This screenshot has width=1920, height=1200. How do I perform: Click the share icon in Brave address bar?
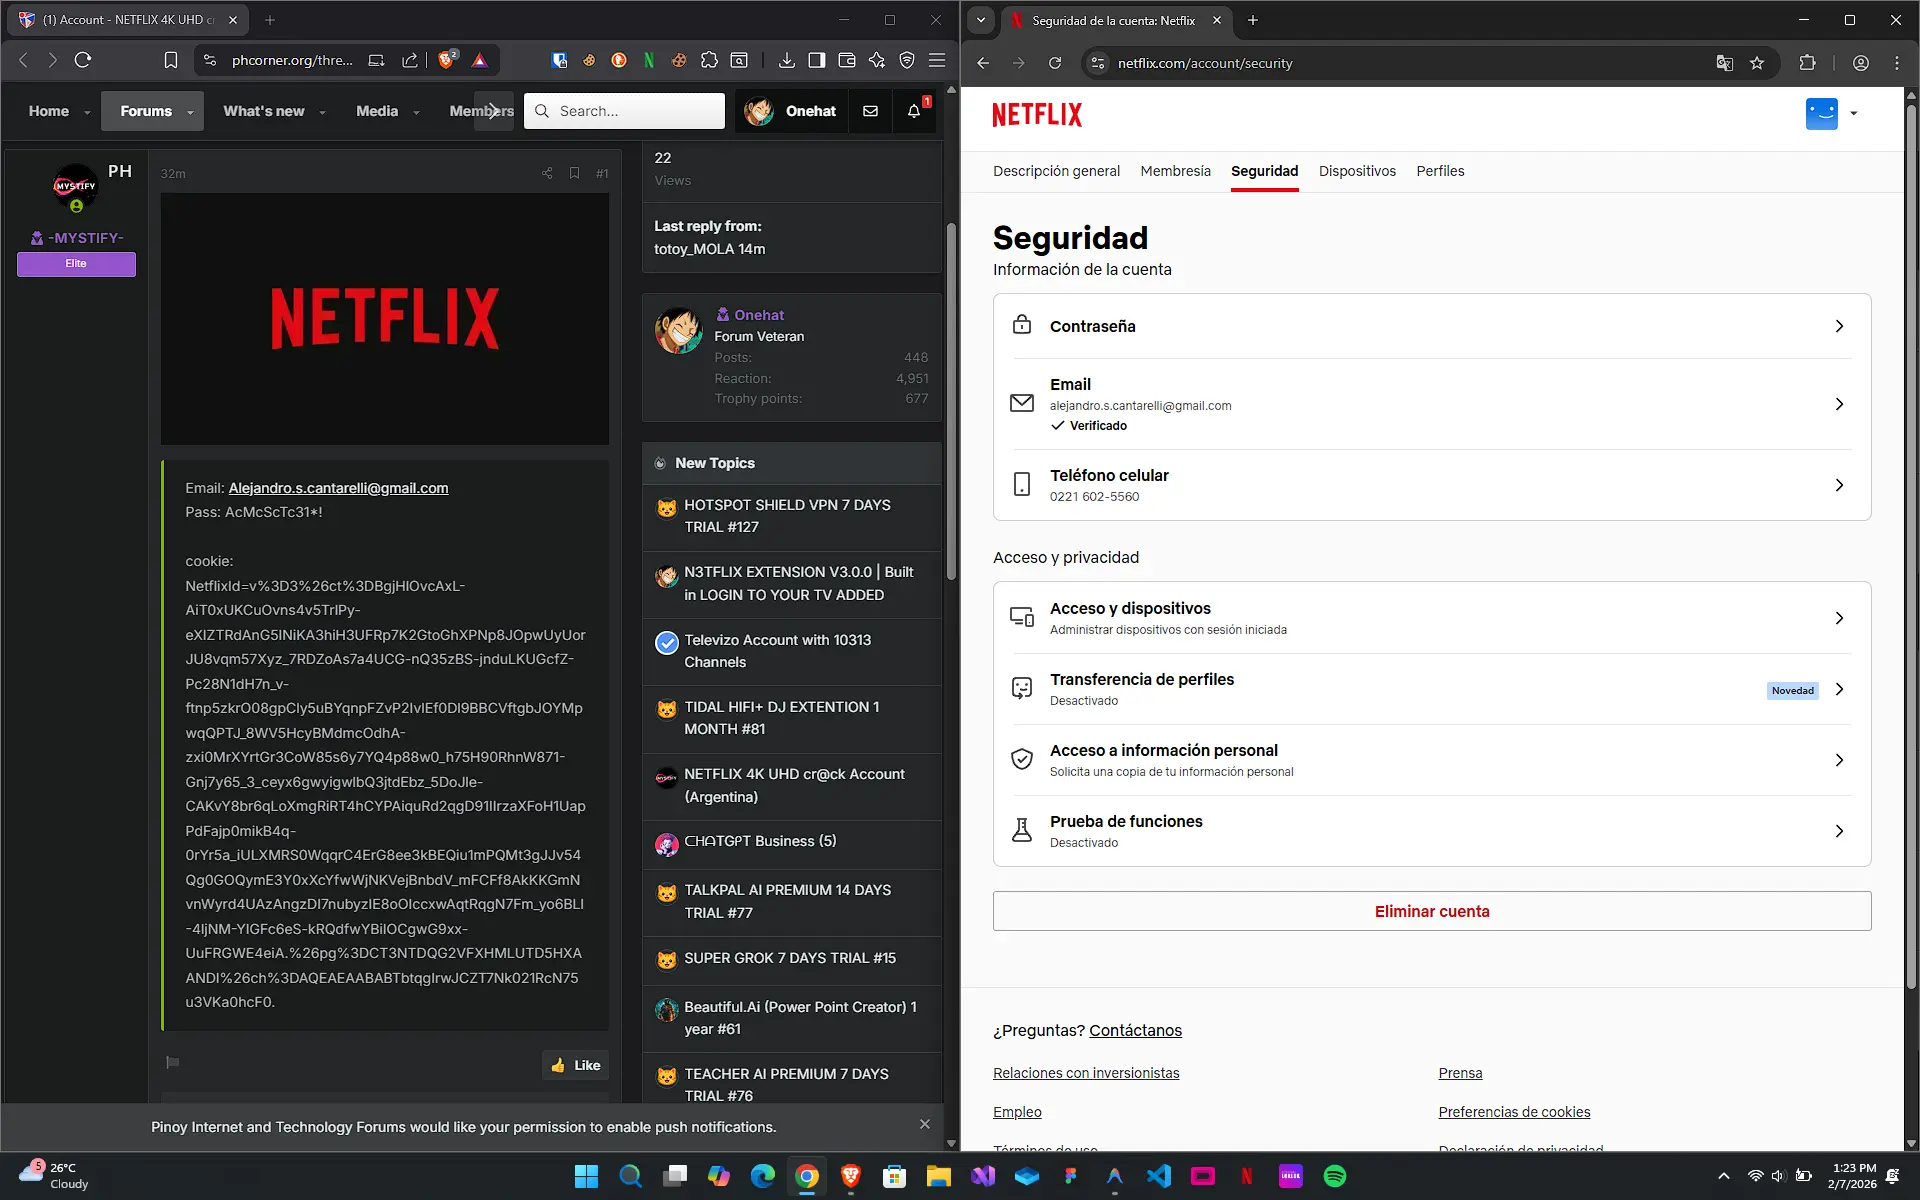(410, 60)
